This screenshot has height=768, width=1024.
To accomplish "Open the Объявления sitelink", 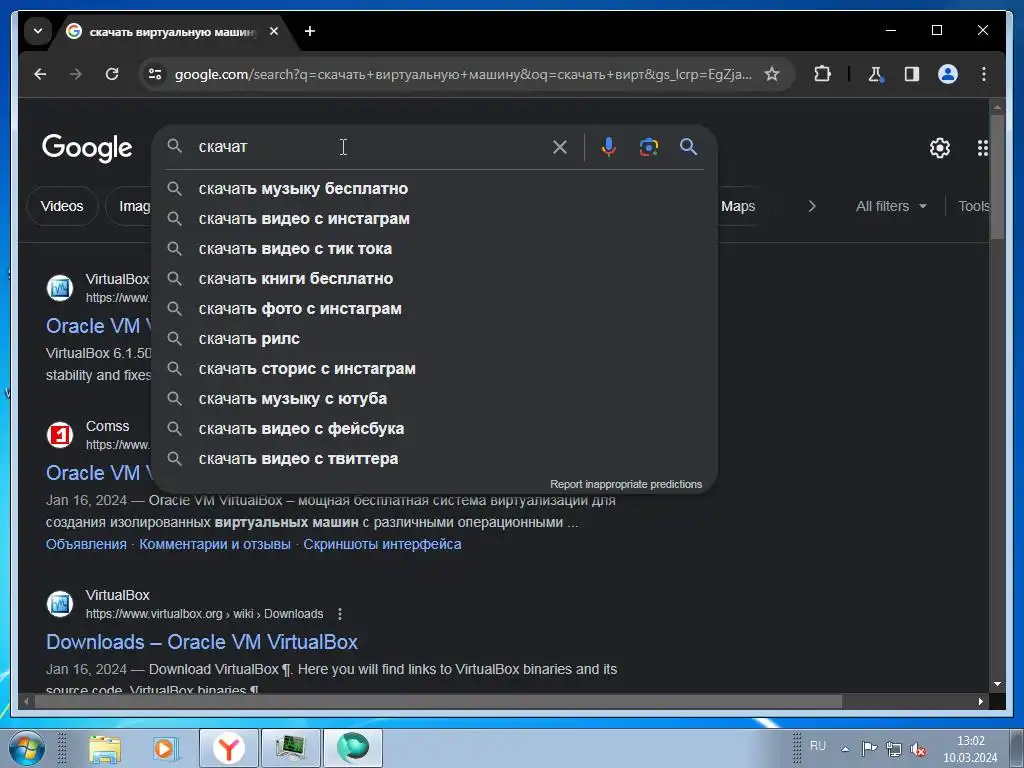I will click(x=86, y=544).
